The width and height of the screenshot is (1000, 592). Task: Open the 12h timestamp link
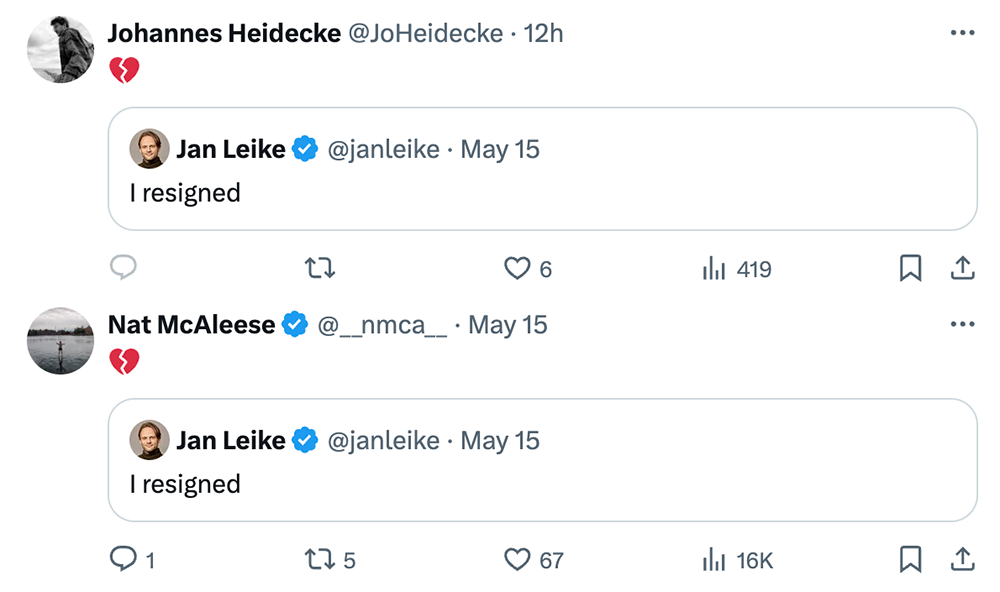click(543, 33)
